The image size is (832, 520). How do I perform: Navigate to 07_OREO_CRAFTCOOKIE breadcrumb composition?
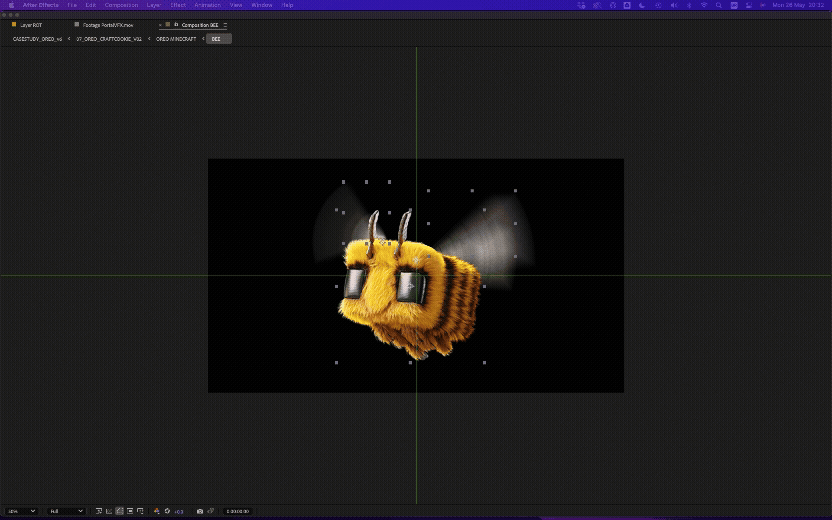pyautogui.click(x=109, y=39)
